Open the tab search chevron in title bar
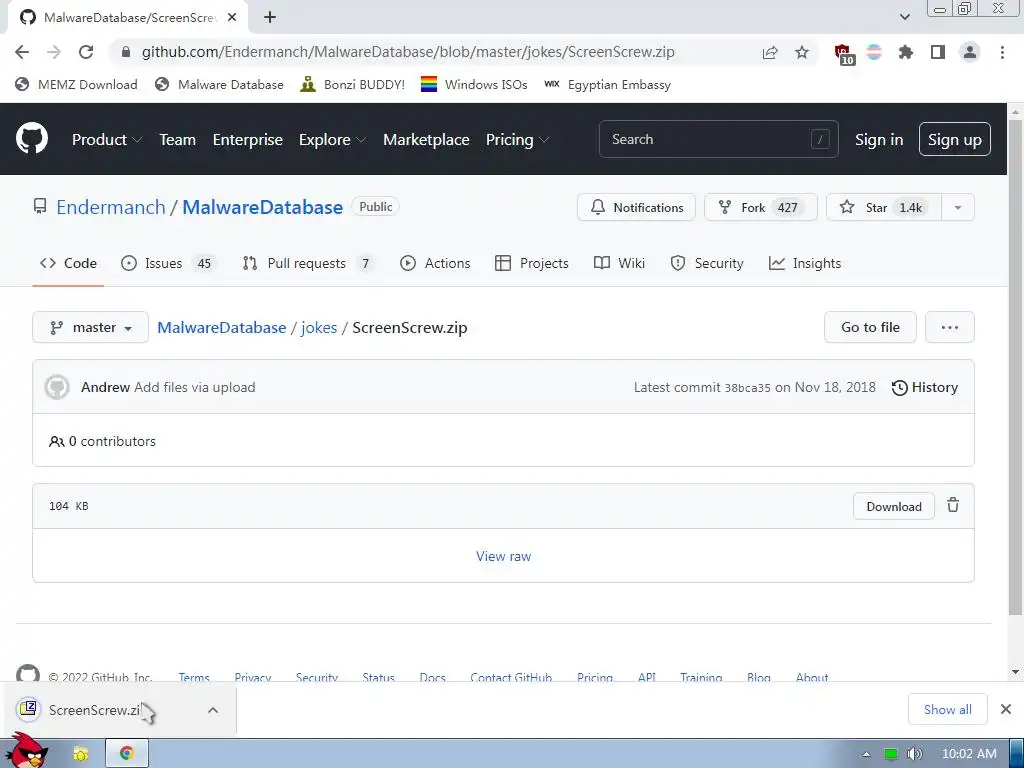The image size is (1024, 768). coord(904,17)
